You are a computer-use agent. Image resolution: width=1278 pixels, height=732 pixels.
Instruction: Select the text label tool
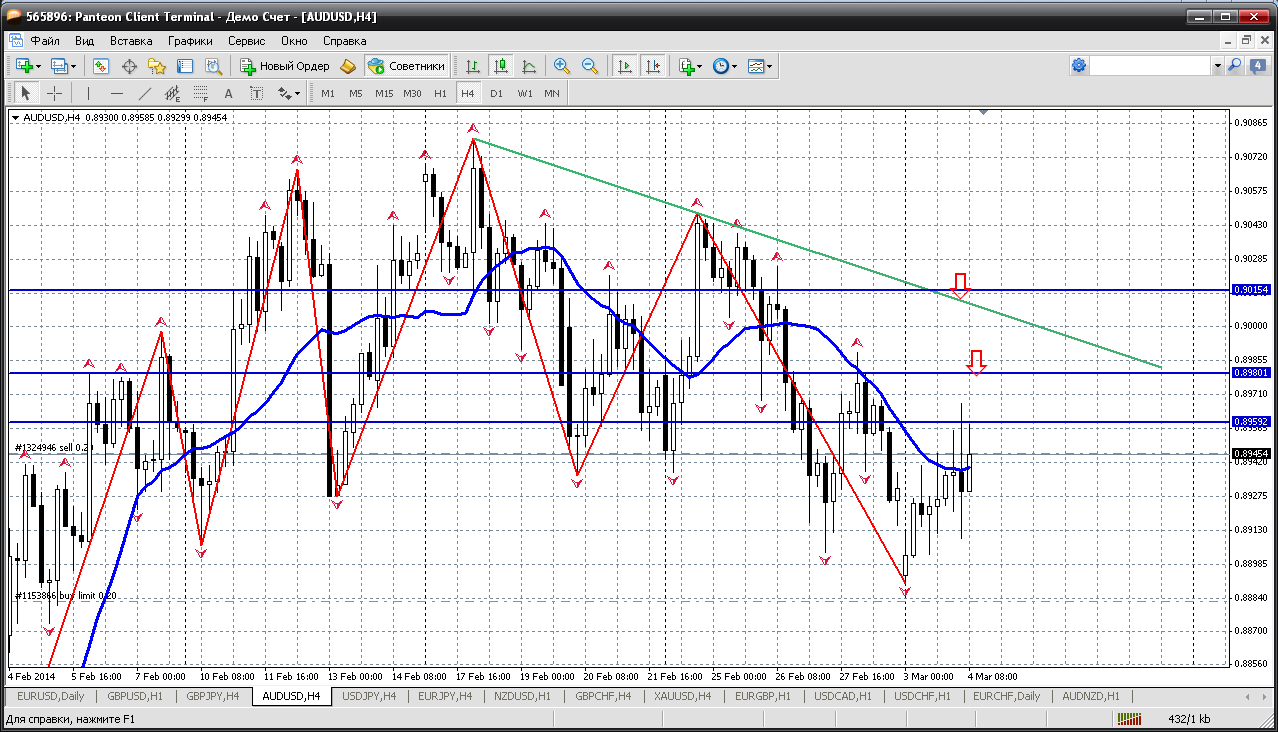(257, 93)
